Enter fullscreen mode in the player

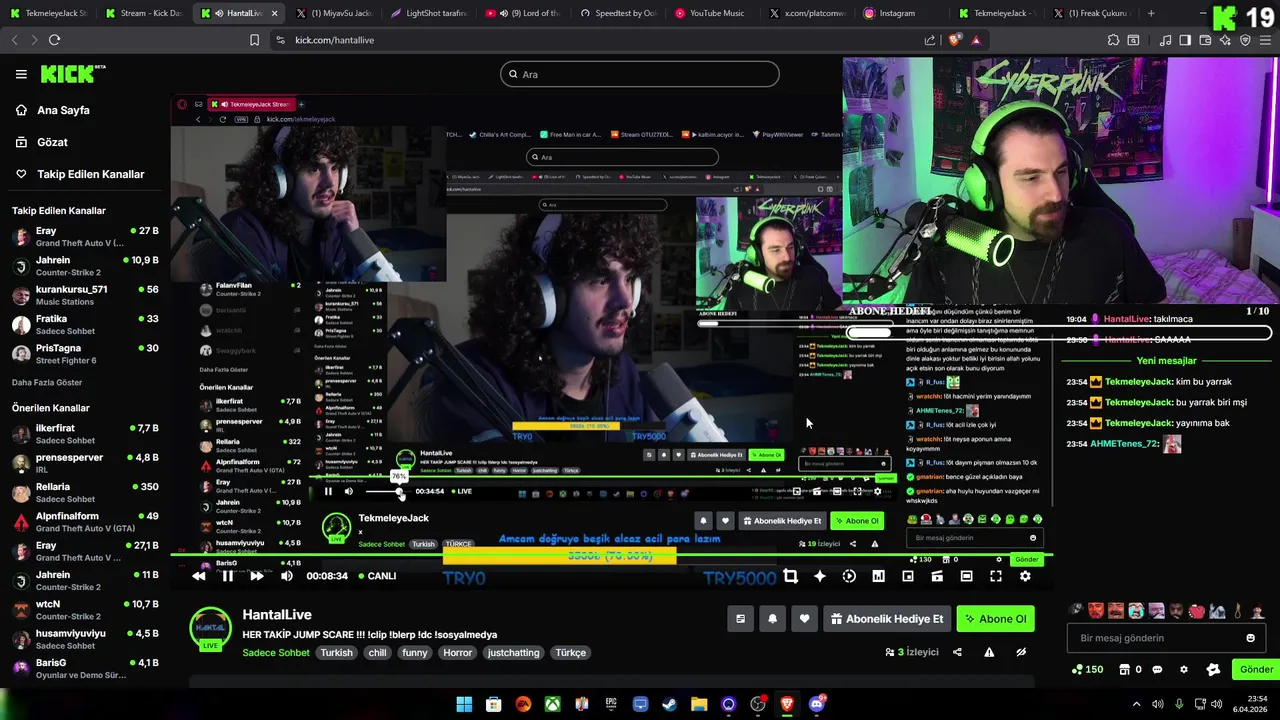(x=996, y=576)
